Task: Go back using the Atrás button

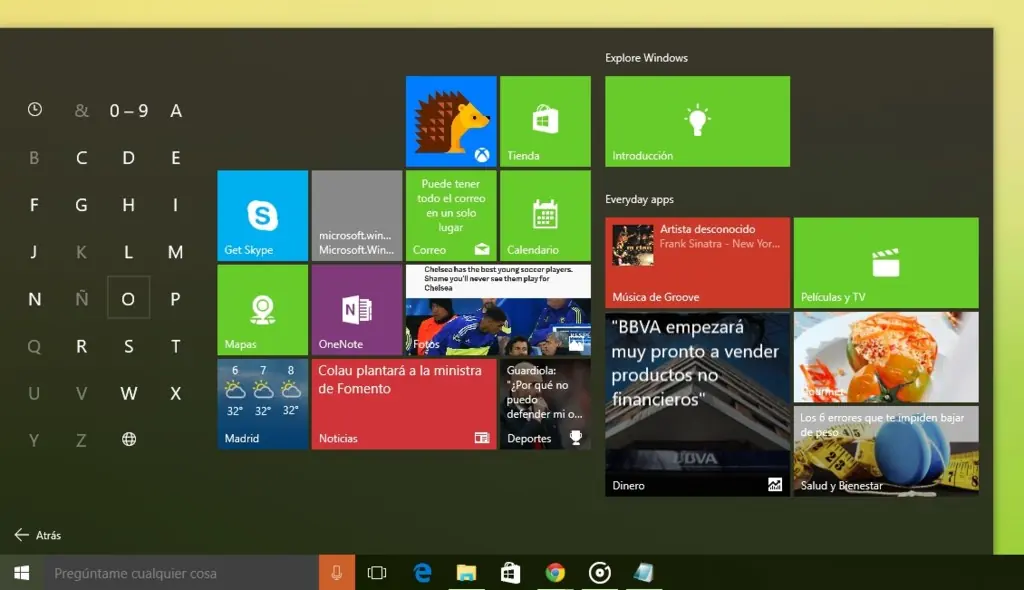Action: (38, 535)
